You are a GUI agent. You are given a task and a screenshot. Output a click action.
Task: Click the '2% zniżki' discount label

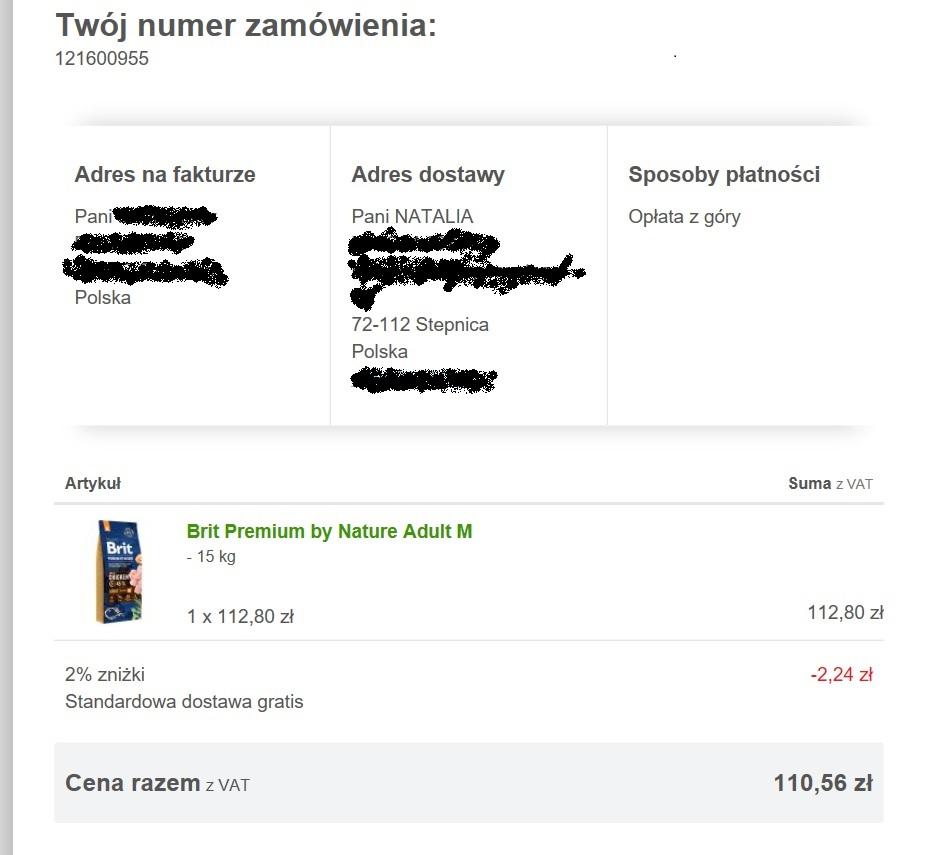tap(105, 675)
